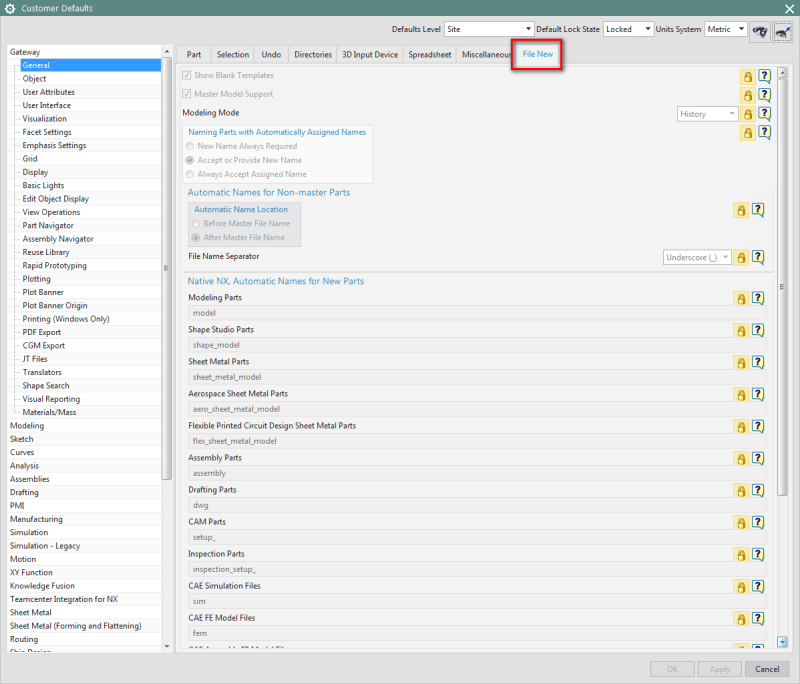Open help icon for Inspection Parts

pos(758,554)
